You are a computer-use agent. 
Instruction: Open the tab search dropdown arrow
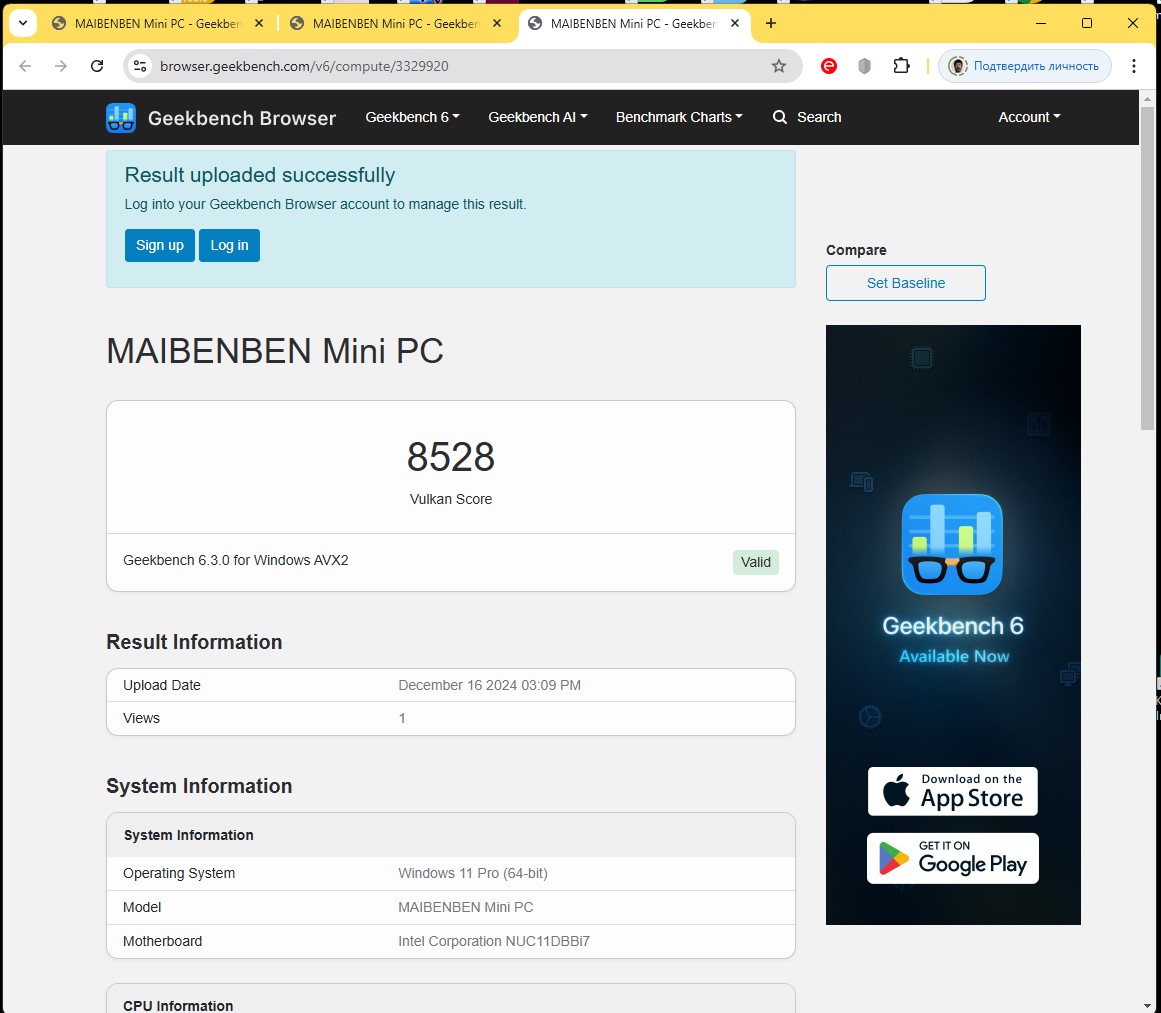[x=23, y=23]
